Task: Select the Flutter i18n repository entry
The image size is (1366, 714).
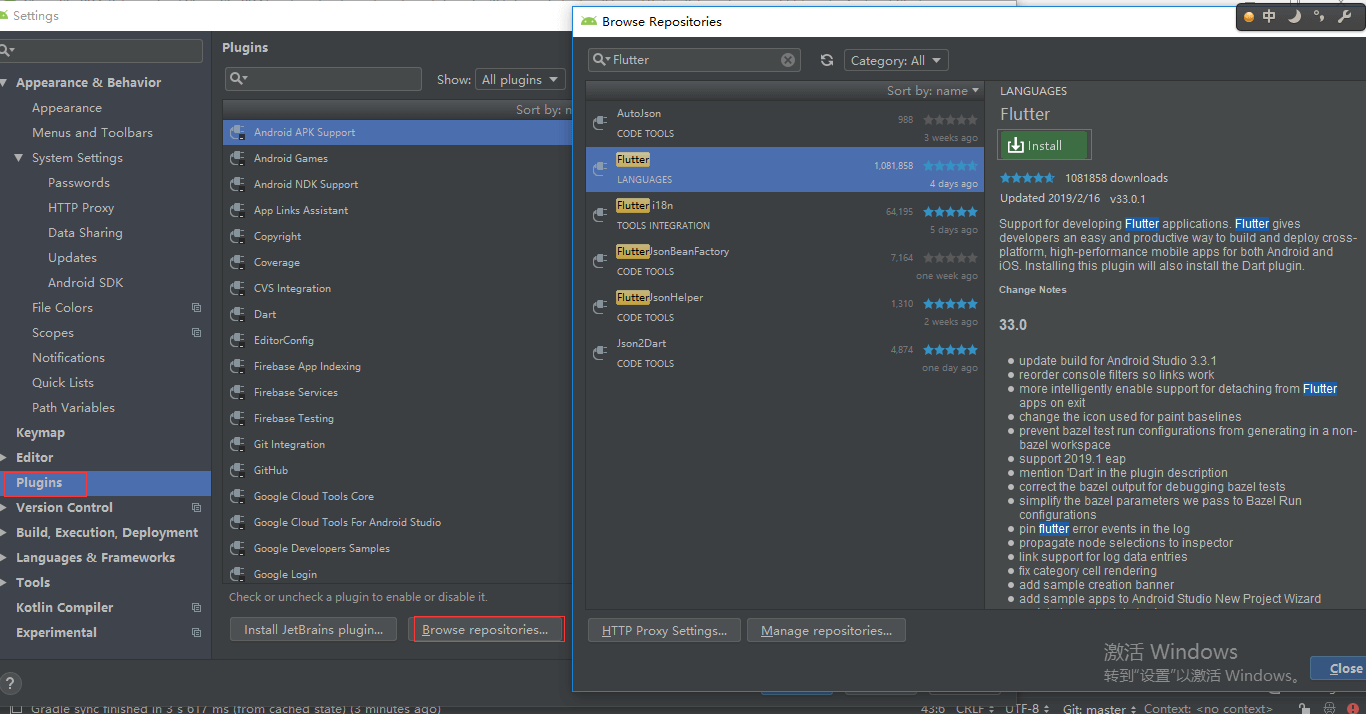Action: pyautogui.click(x=785, y=215)
